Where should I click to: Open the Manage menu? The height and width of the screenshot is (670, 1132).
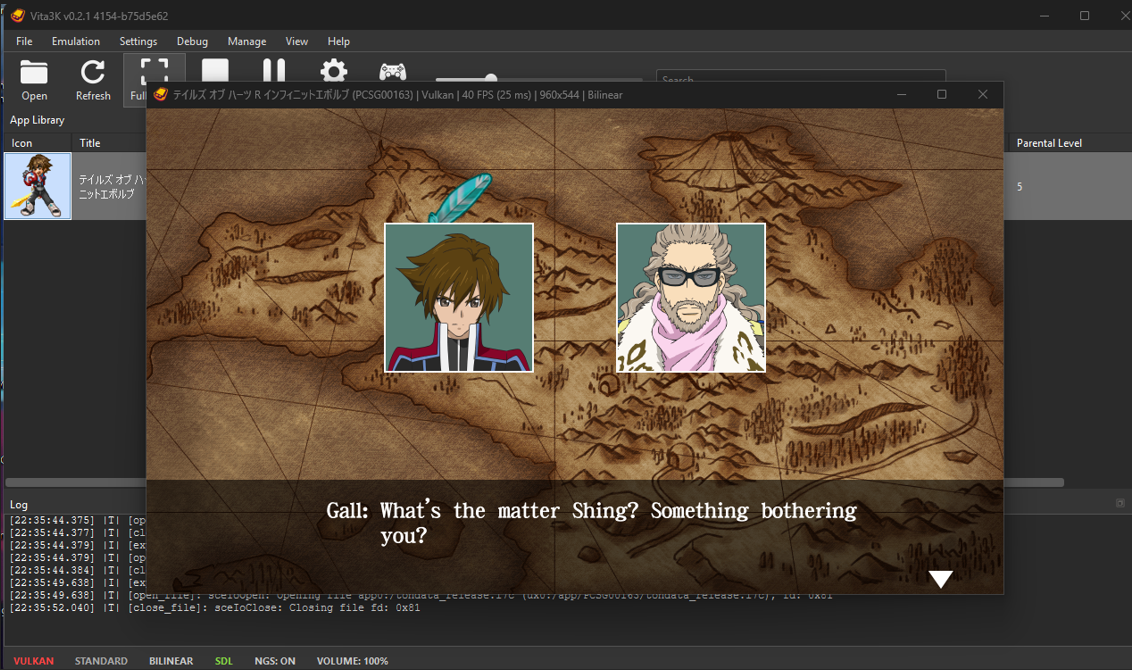point(247,41)
